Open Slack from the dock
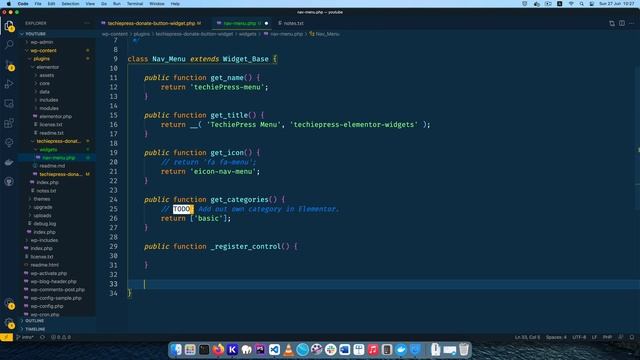The image size is (640, 360). pos(331,350)
